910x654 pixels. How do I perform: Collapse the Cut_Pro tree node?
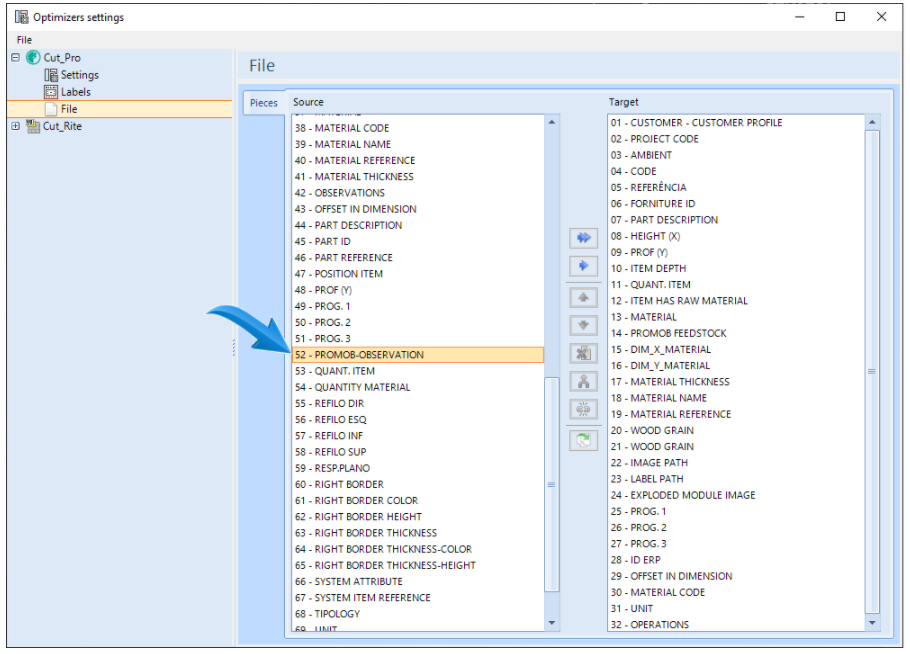pos(16,57)
